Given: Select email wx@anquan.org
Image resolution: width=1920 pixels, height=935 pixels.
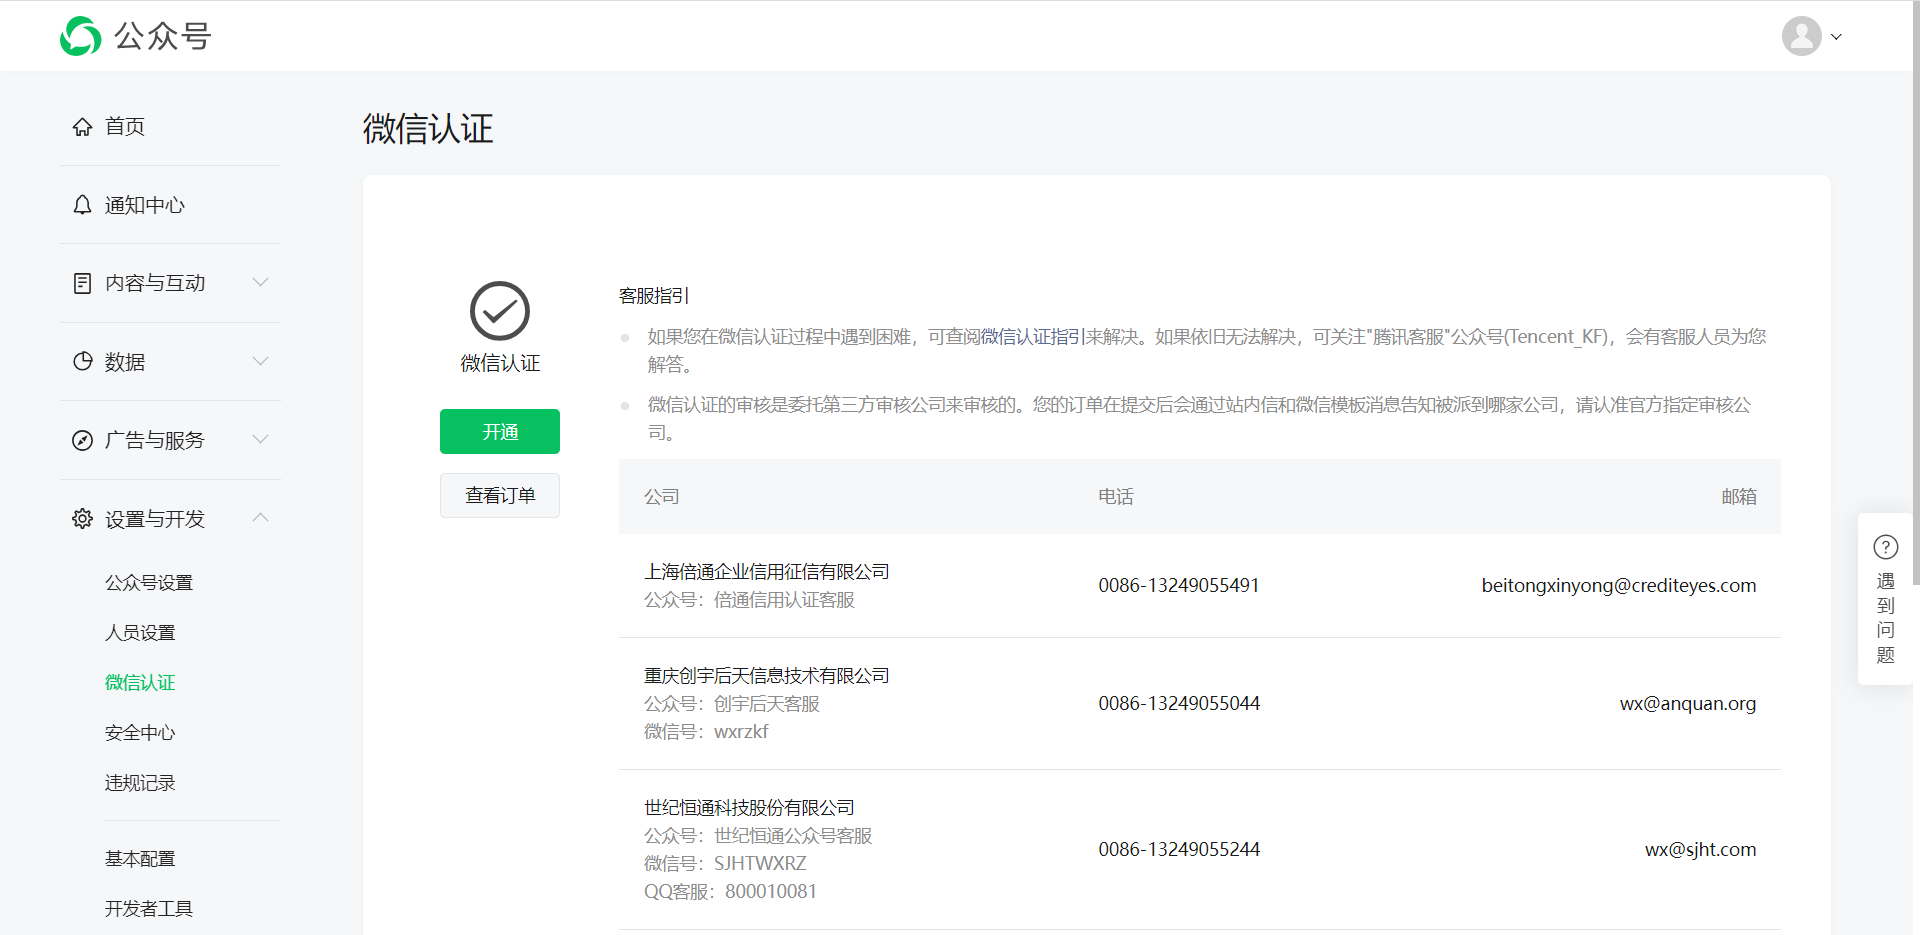Looking at the screenshot, I should click(1688, 703).
